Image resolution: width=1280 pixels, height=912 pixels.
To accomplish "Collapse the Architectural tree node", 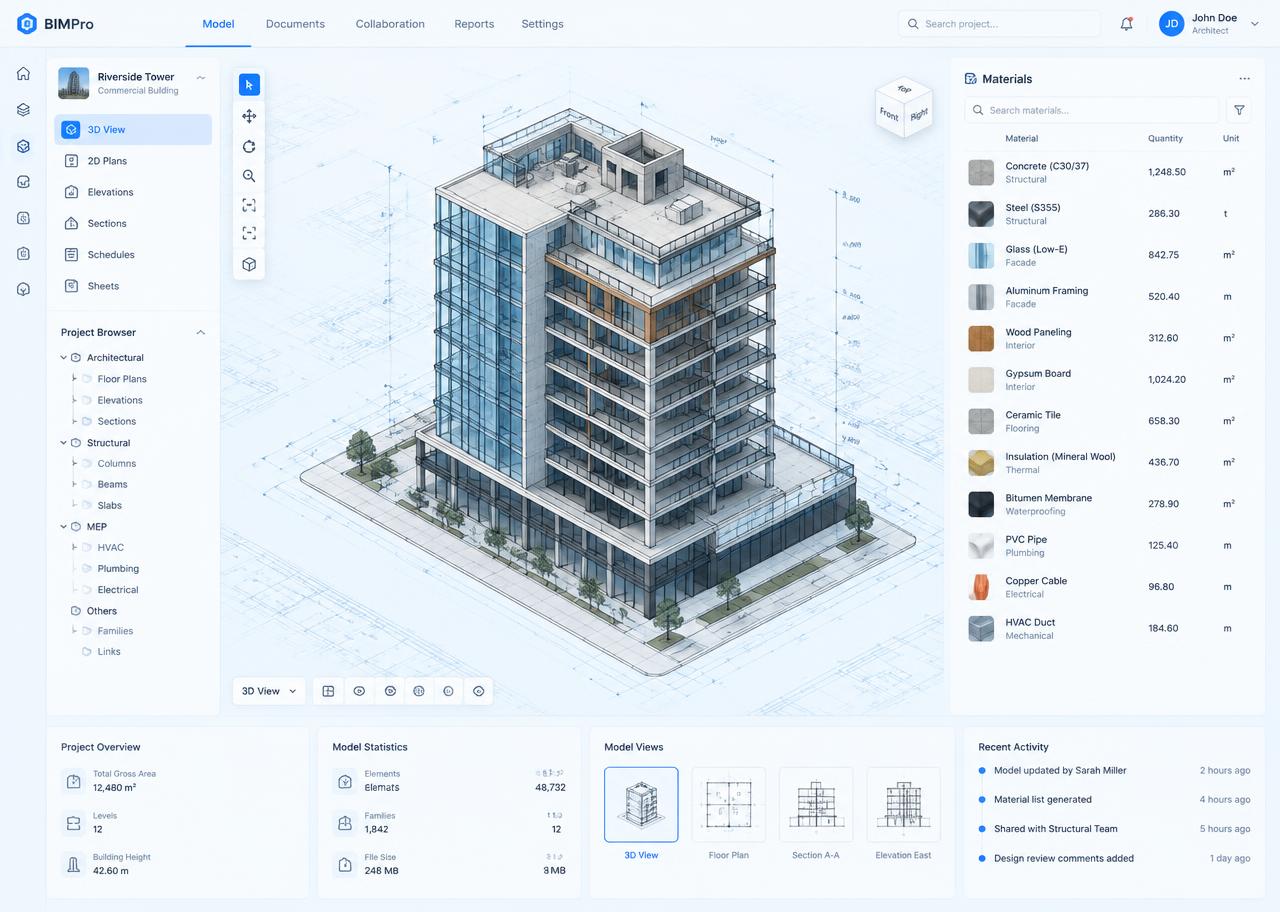I will 64,358.
